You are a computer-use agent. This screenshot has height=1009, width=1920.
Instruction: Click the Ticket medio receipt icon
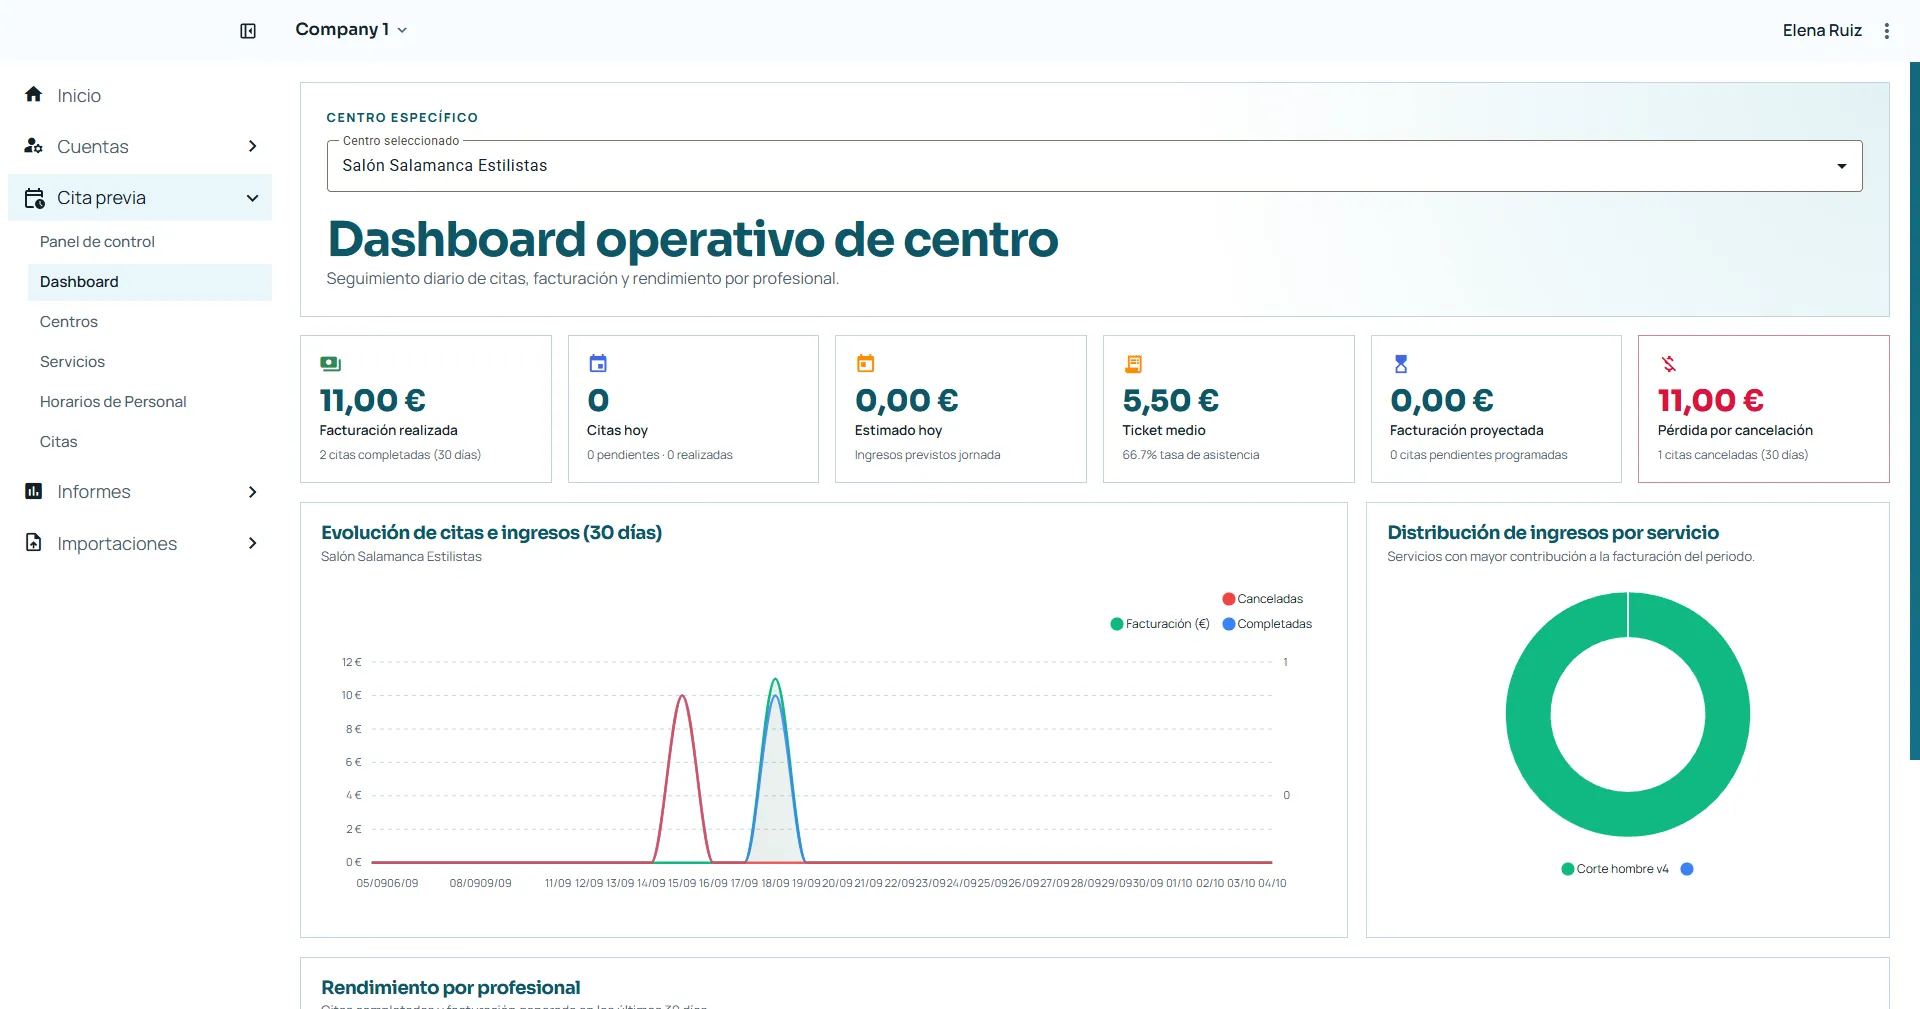(1133, 364)
